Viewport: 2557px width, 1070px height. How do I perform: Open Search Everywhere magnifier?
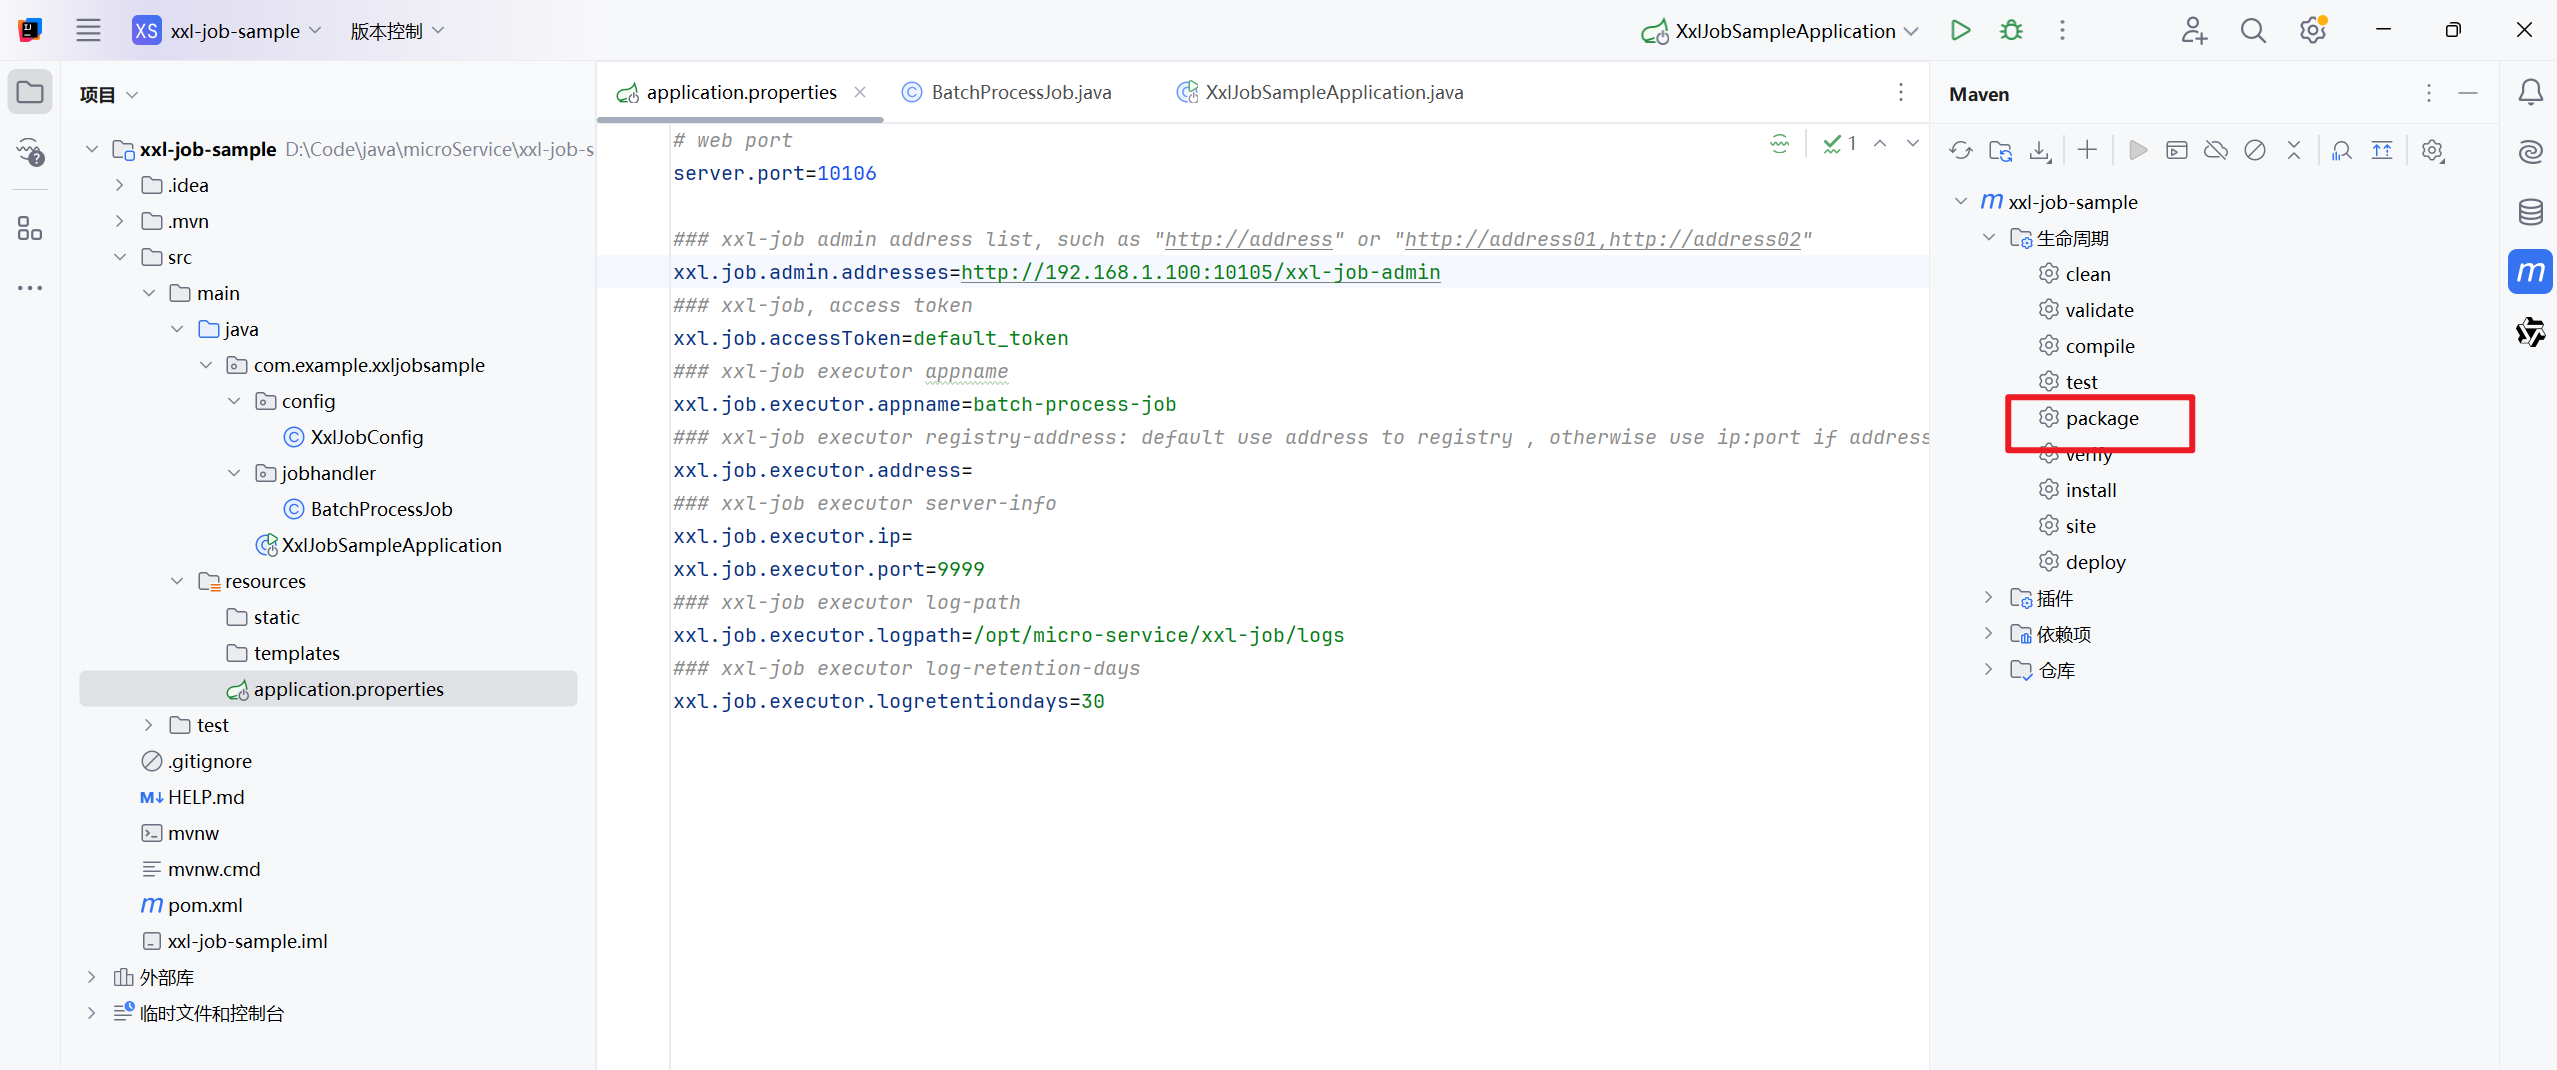click(2253, 30)
